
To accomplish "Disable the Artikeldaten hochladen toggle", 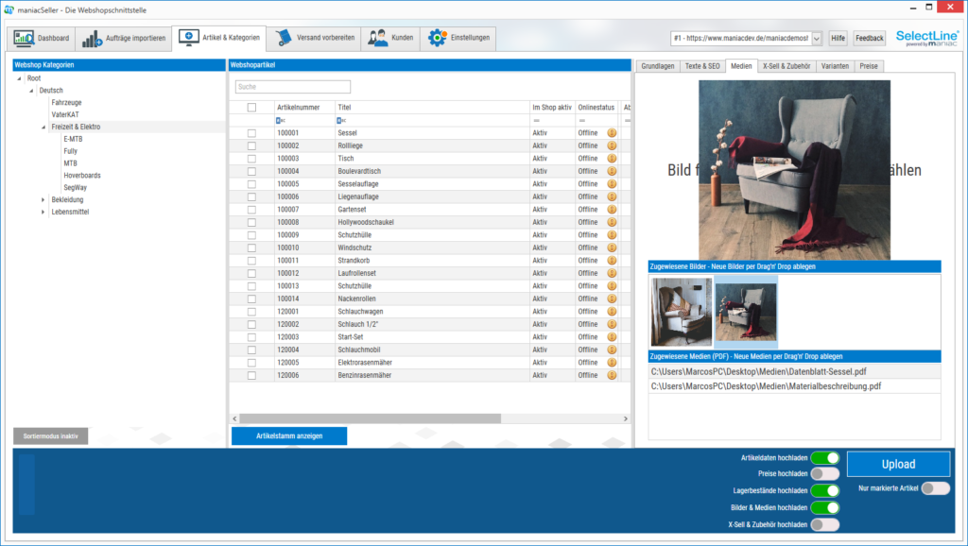I will click(x=825, y=458).
